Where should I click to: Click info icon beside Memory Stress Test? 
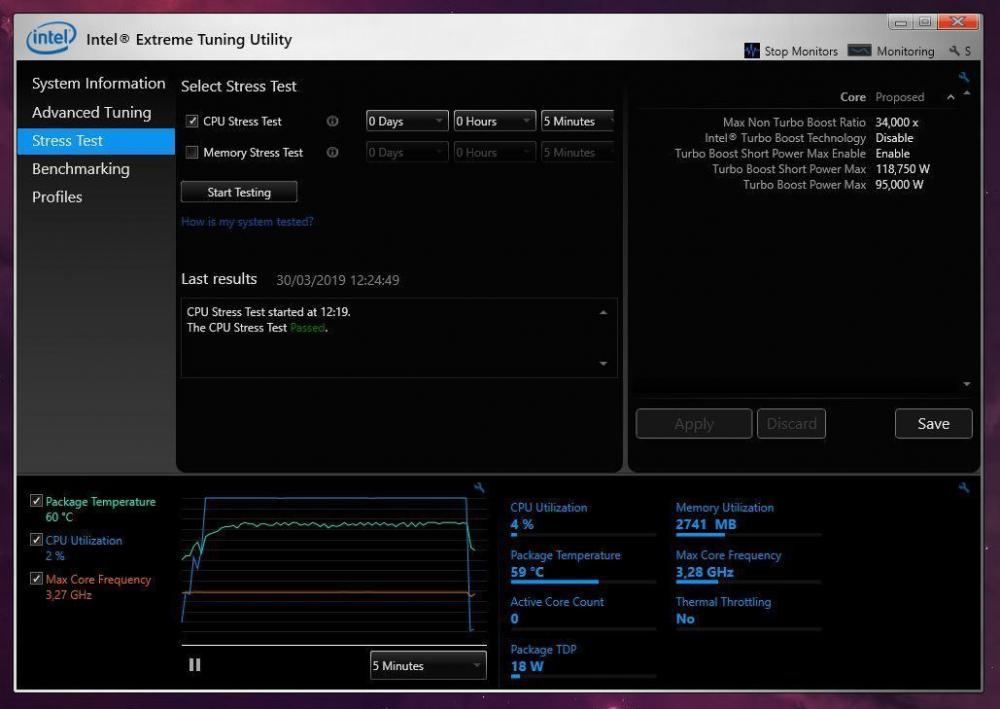pyautogui.click(x=333, y=153)
